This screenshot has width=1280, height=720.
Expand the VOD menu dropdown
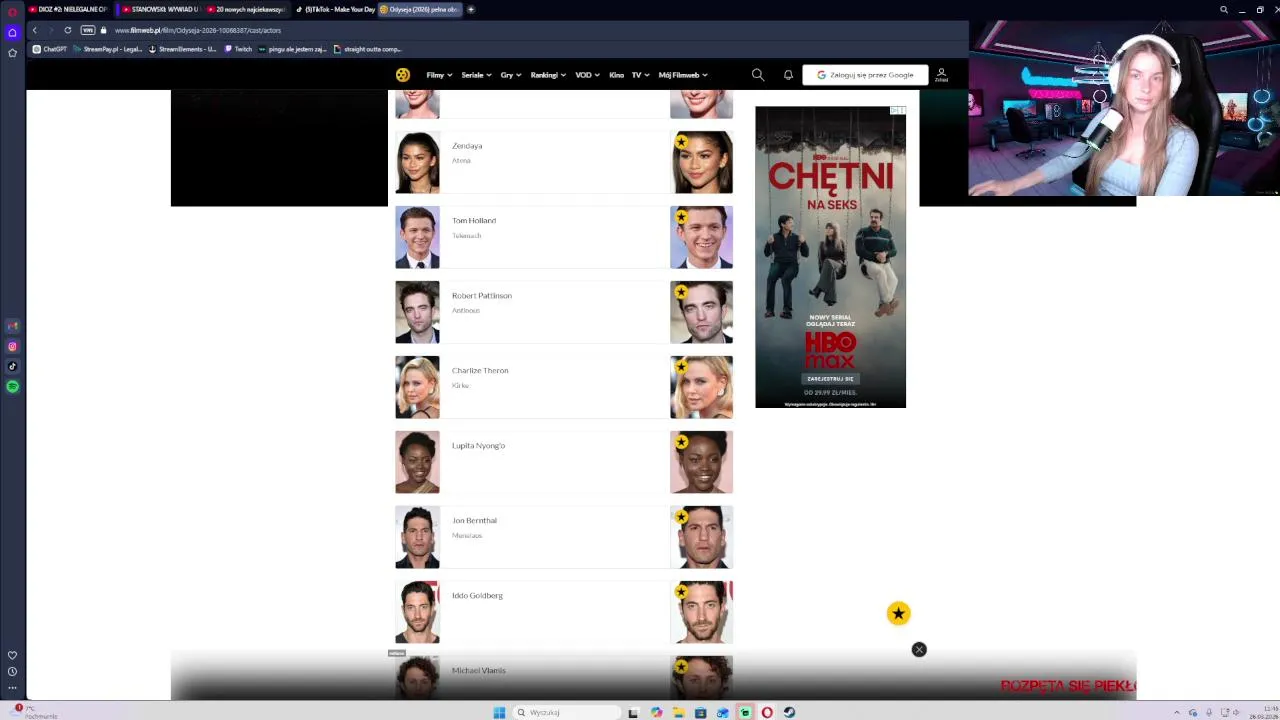(x=587, y=75)
